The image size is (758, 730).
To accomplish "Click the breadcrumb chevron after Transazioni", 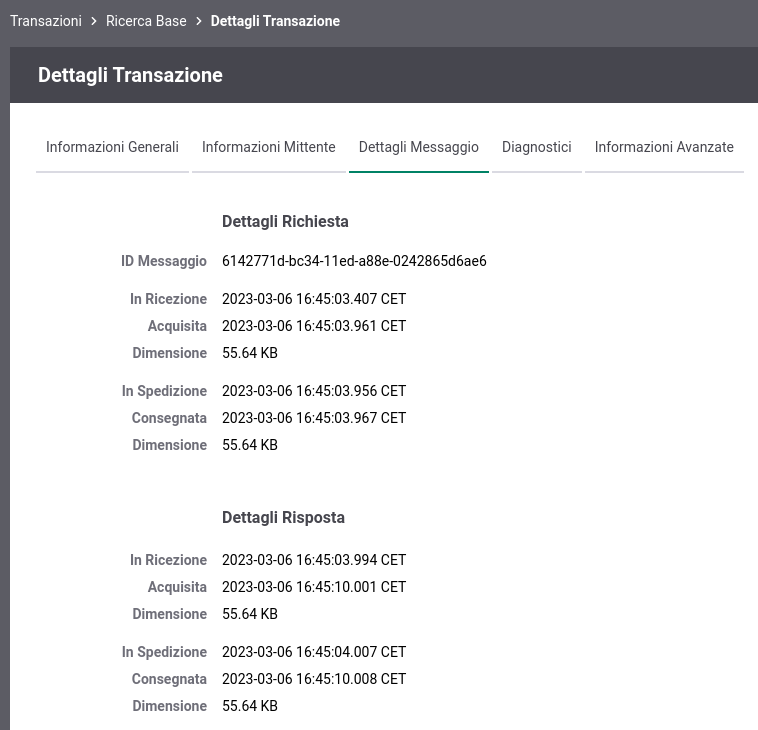I will (x=94, y=21).
